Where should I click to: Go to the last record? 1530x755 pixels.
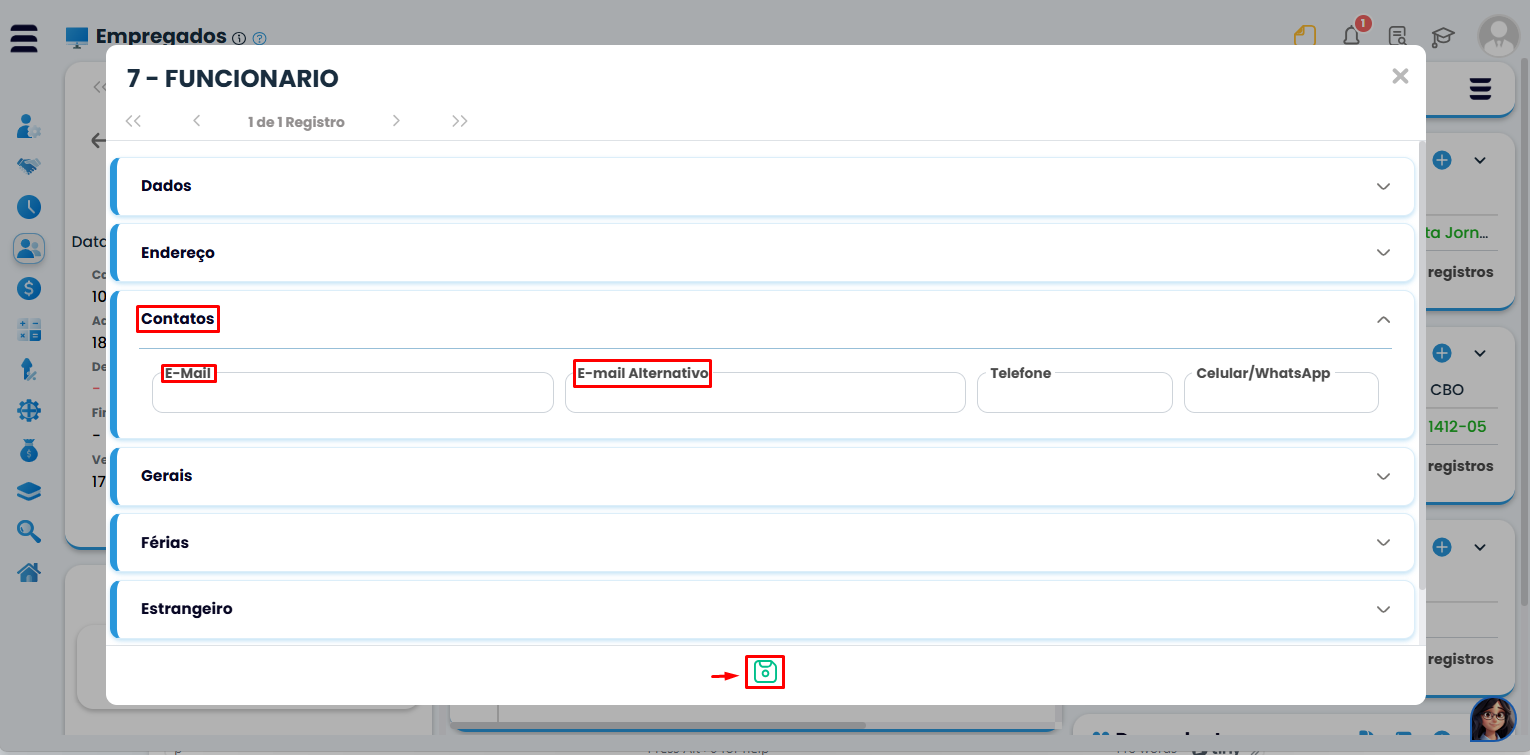pos(460,121)
